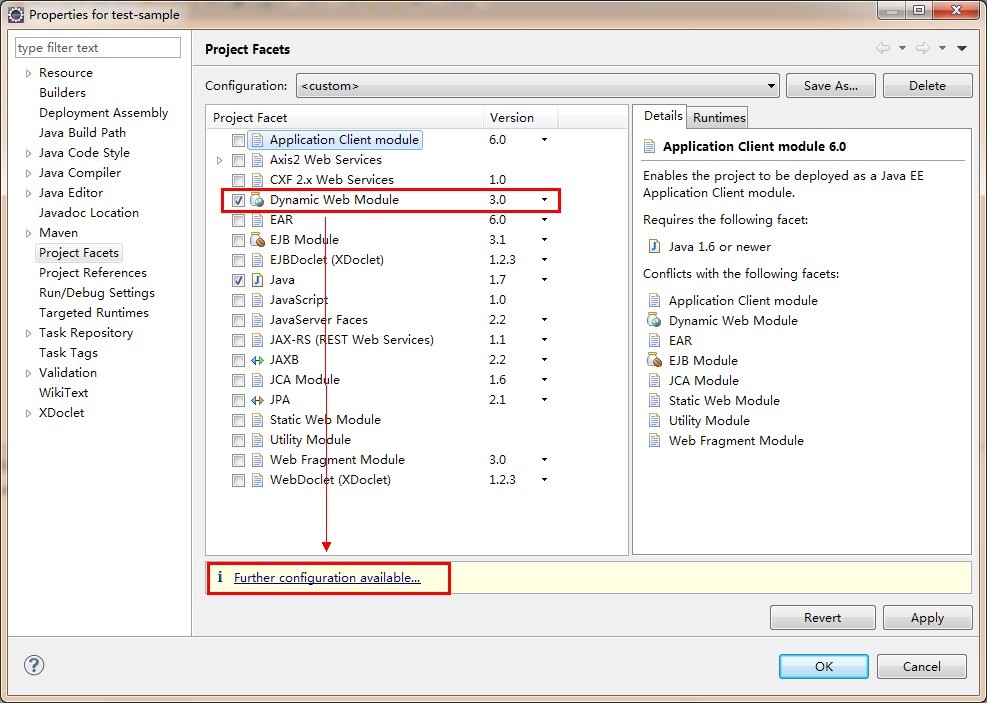Screen dimensions: 987x703
Task: Click the Save As button
Action: (x=830, y=86)
